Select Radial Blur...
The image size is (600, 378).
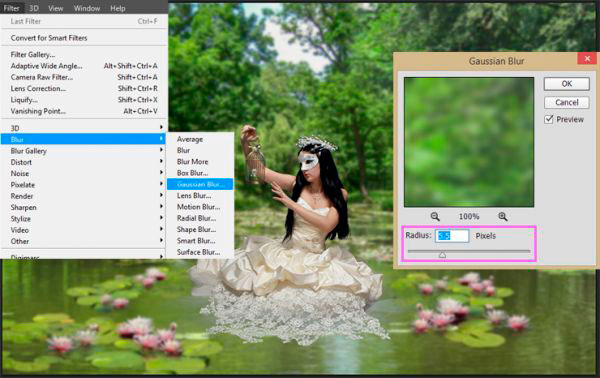point(200,218)
